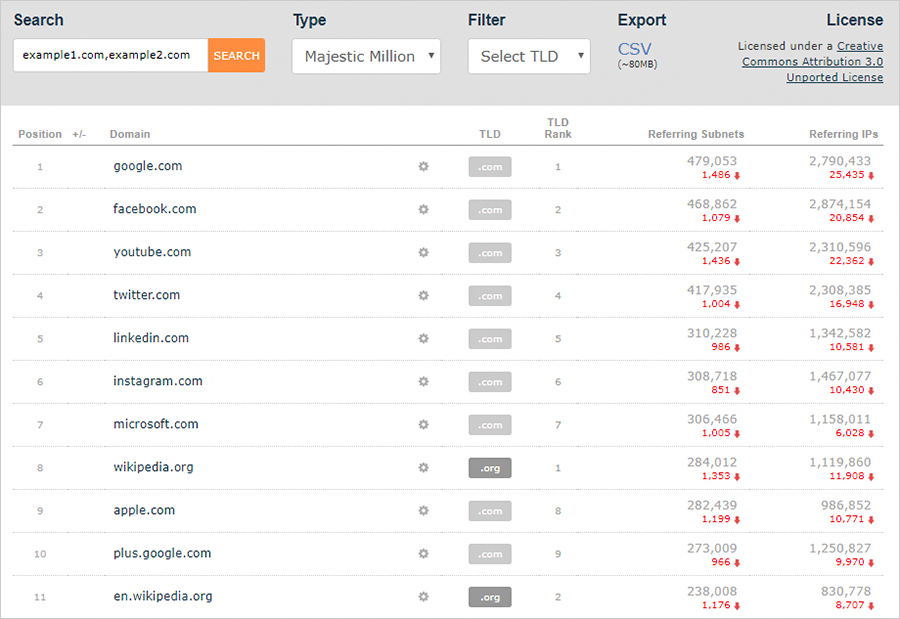Select the plus.google.com domain name
Screen dimensions: 900x619
point(162,554)
